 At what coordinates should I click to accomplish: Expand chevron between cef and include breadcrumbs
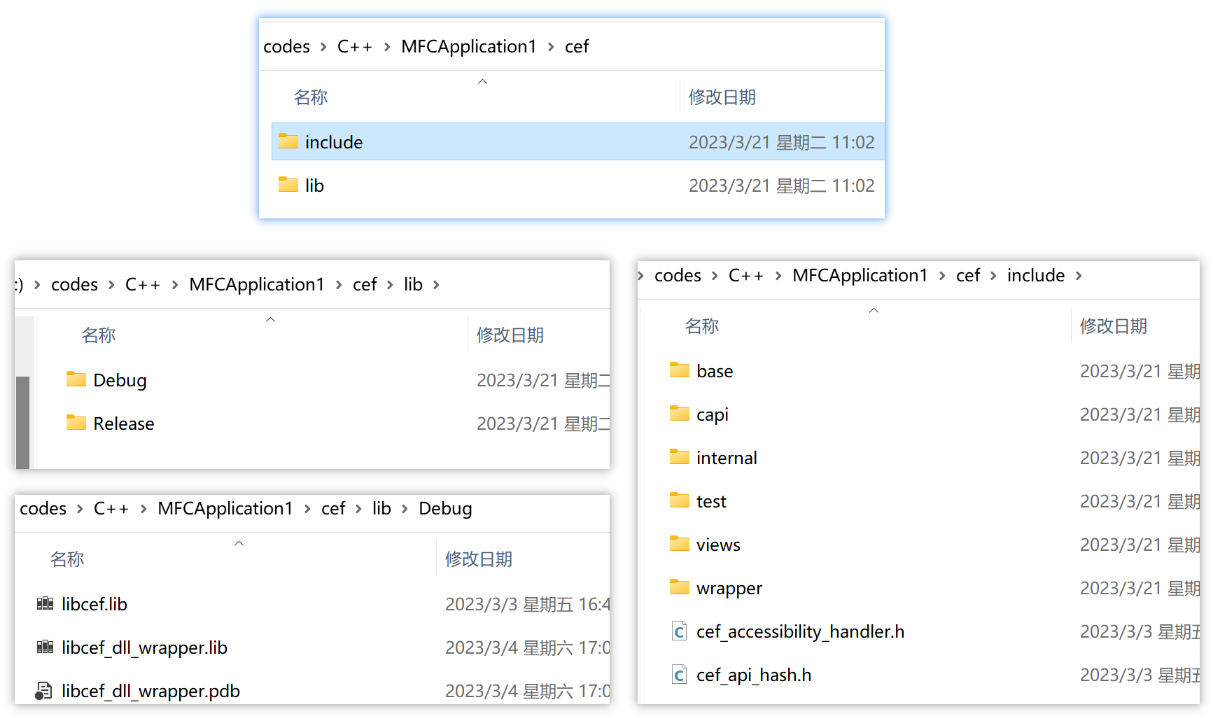tap(993, 276)
